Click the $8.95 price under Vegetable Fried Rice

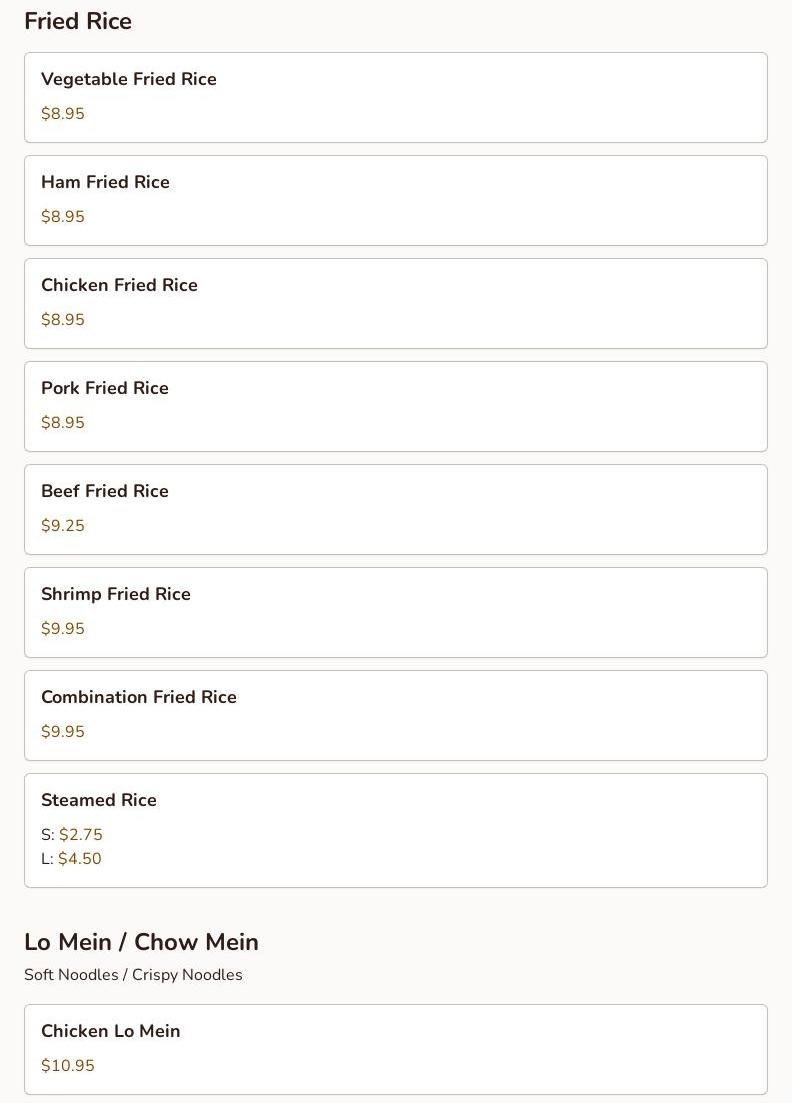coord(63,113)
